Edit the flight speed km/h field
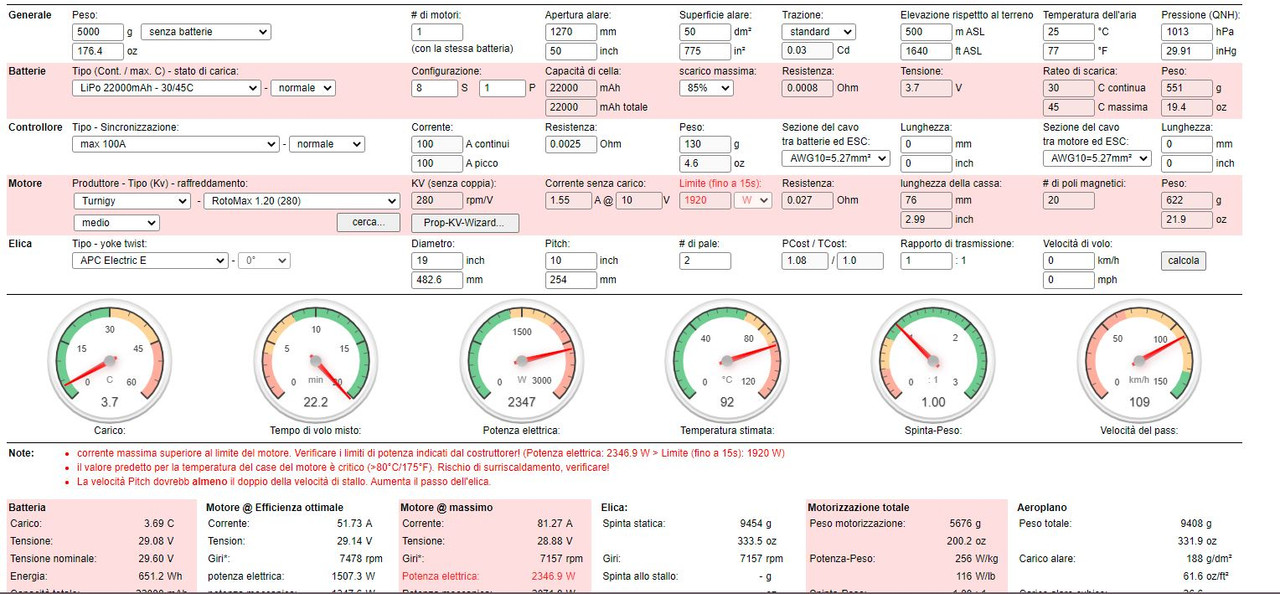The height and width of the screenshot is (594, 1280). pos(1068,260)
